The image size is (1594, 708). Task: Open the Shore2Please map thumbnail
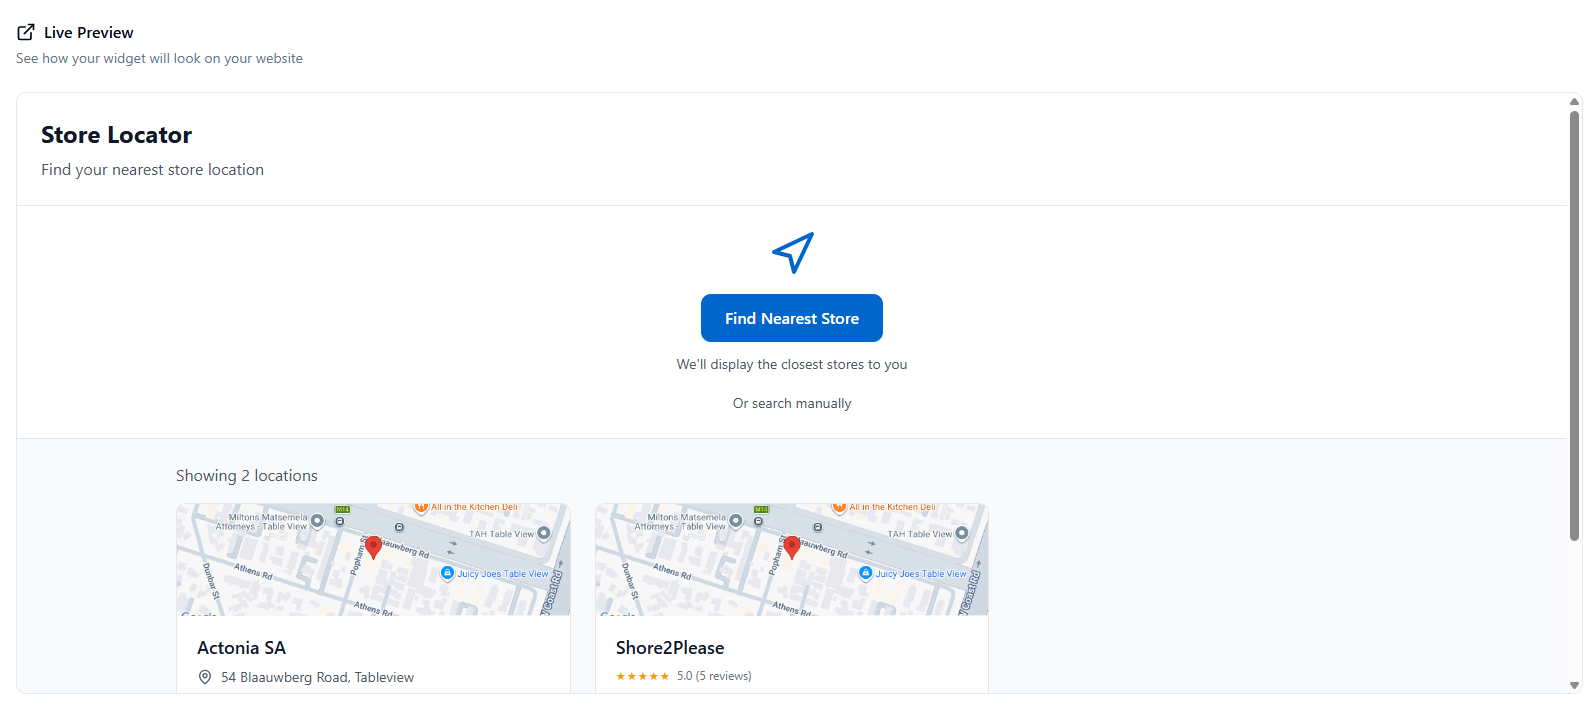(x=792, y=559)
